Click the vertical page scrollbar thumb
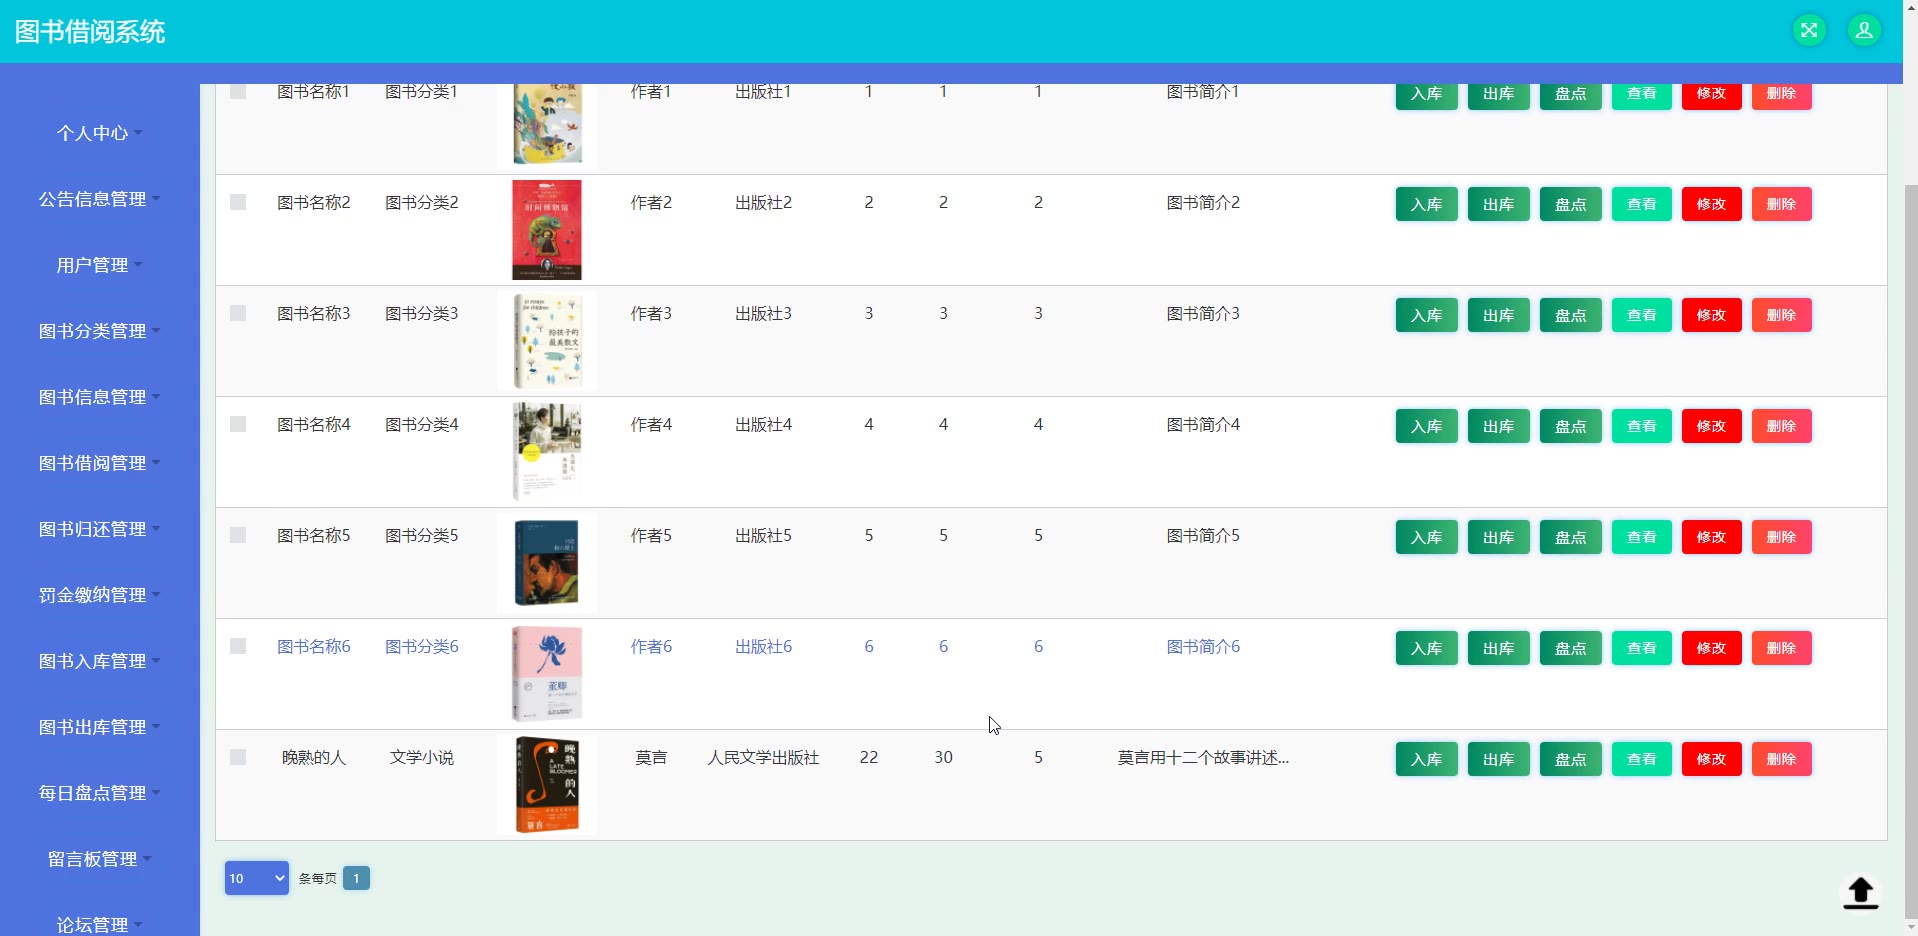The image size is (1918, 936). (1910, 550)
